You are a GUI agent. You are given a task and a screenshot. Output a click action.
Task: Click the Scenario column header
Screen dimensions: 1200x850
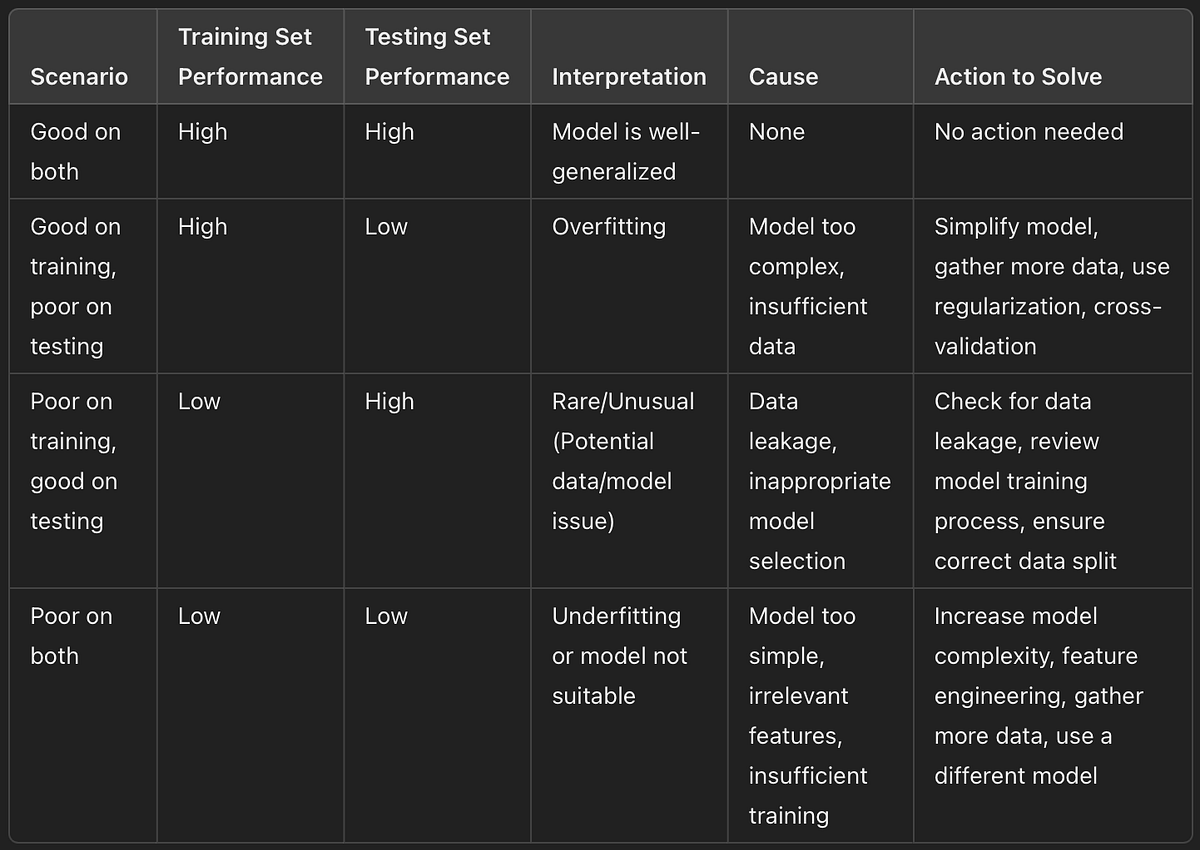point(79,77)
